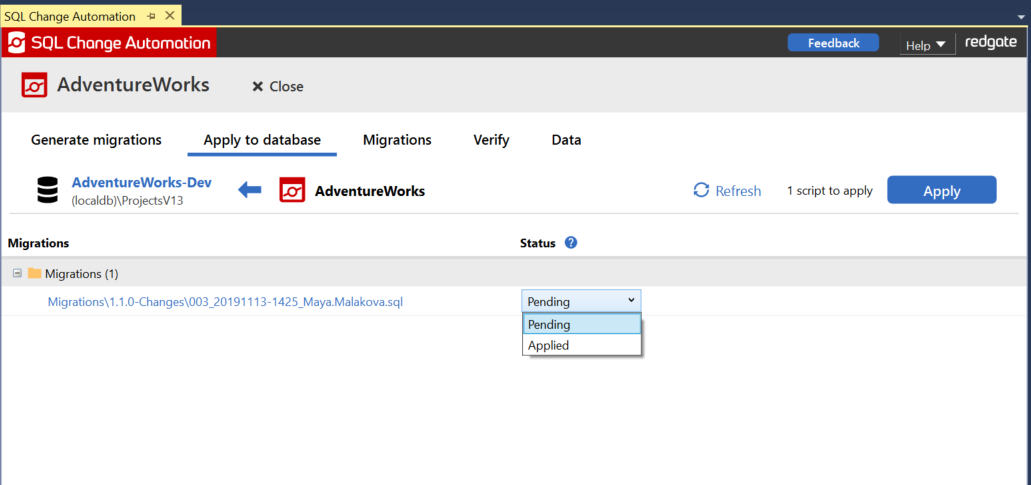Click the SQL Change Automation logo icon
The image size is (1031, 485).
[x=15, y=43]
